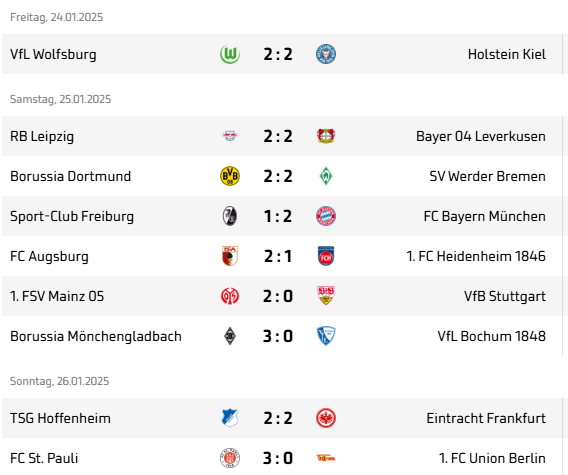Select the Bayer 04 Leverkusen crest
The width and height of the screenshot is (568, 475).
pos(326,136)
